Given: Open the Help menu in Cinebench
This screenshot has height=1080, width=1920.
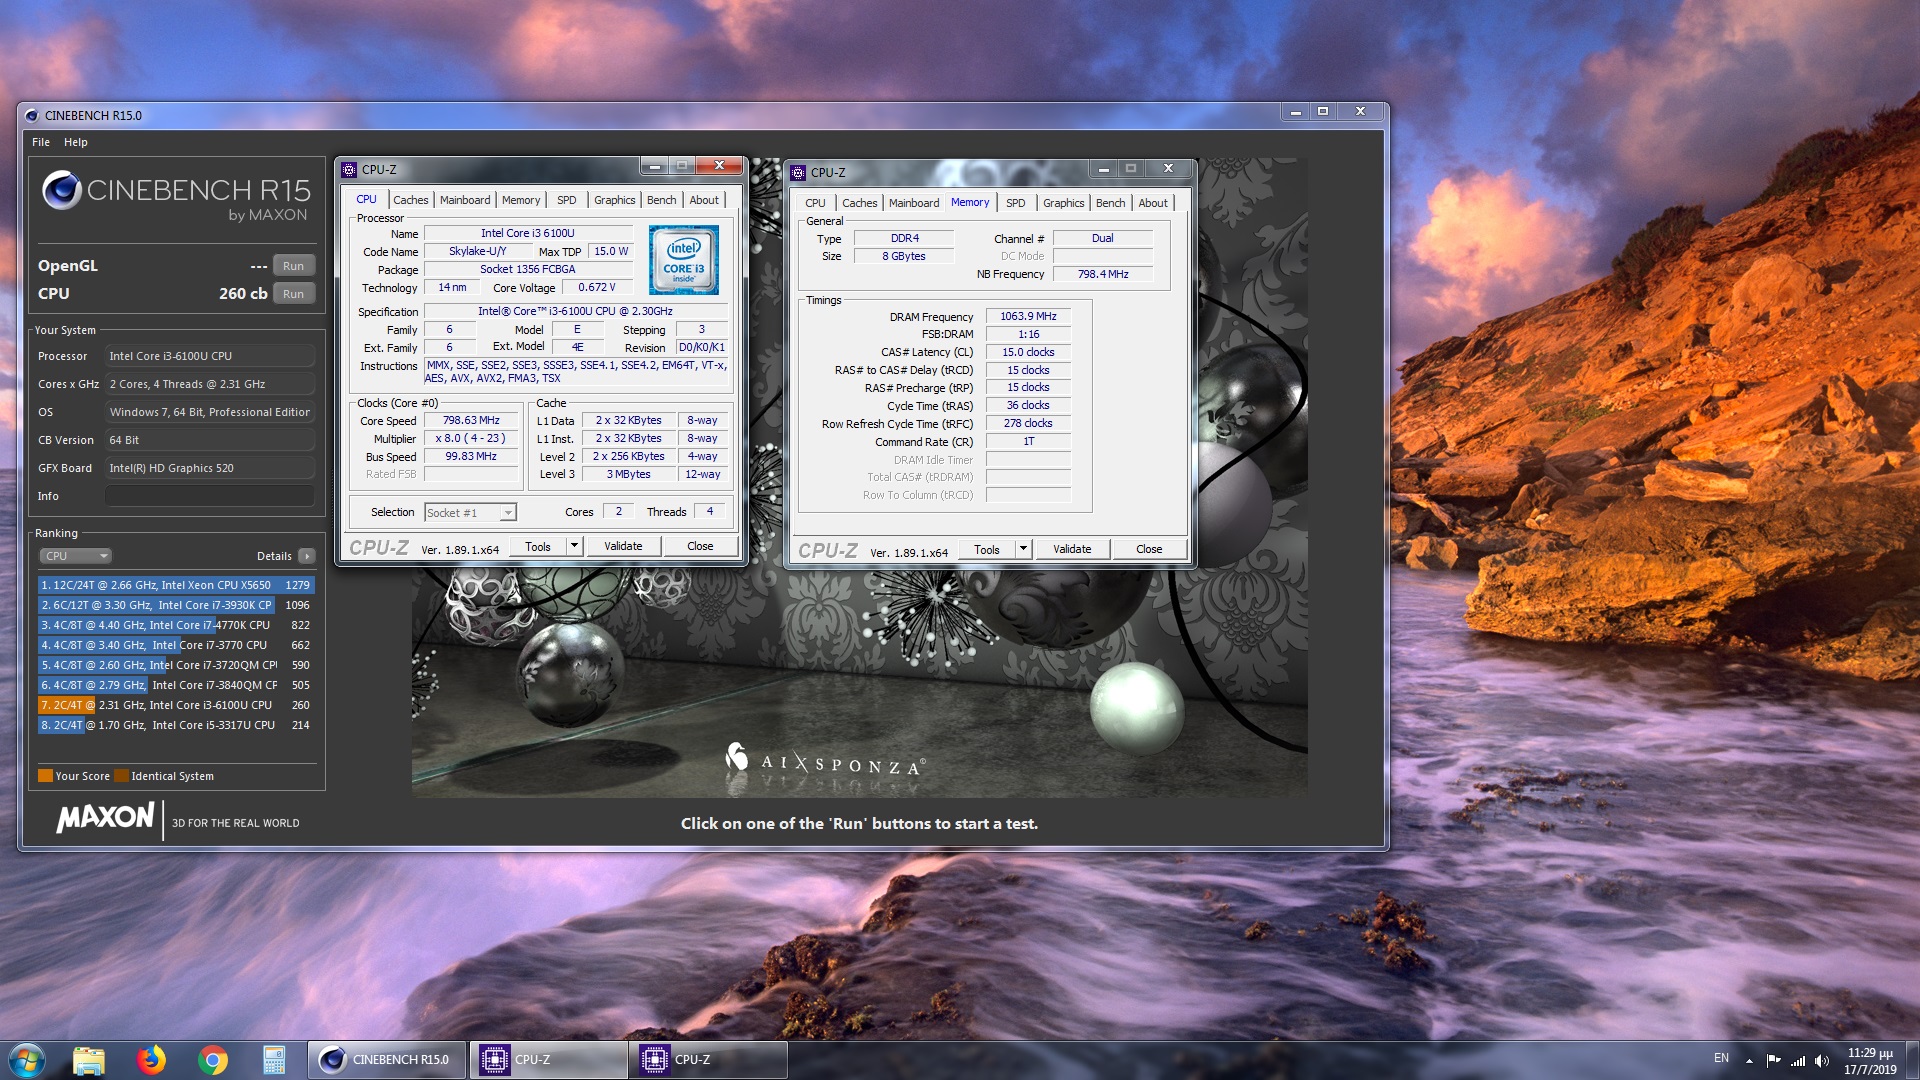Looking at the screenshot, I should [x=76, y=142].
